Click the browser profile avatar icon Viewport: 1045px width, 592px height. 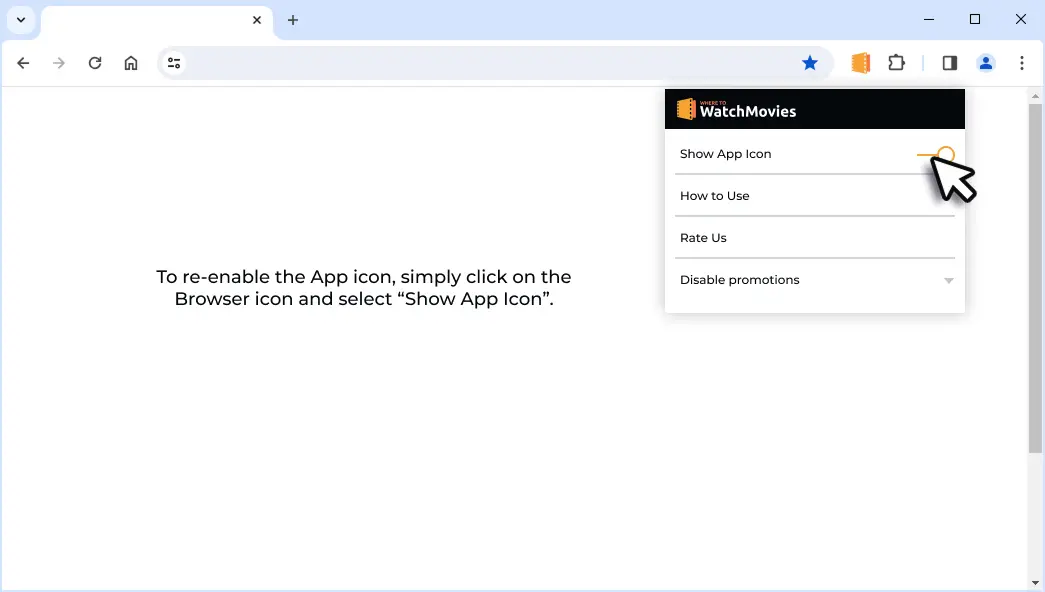[986, 62]
